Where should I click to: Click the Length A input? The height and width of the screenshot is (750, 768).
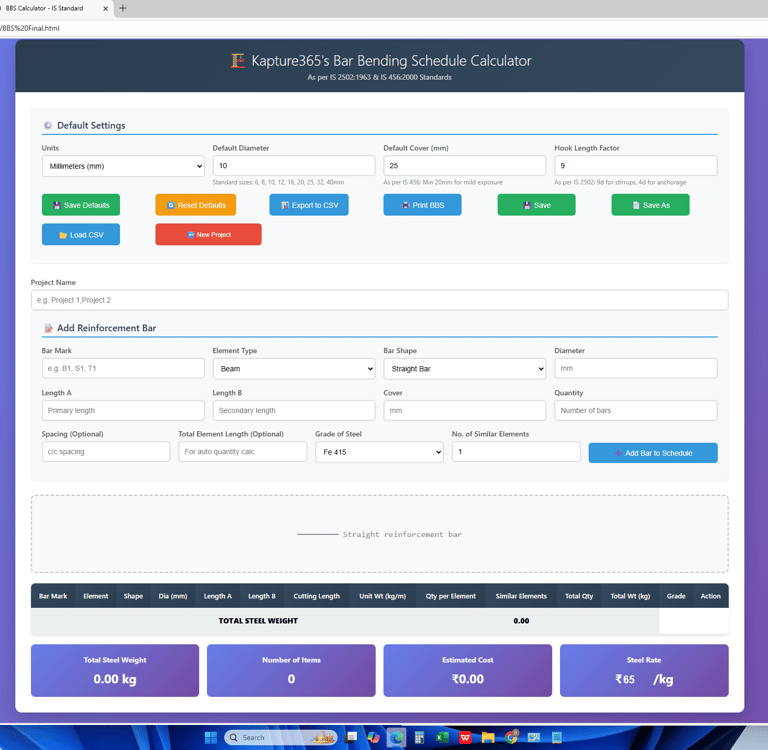[123, 411]
